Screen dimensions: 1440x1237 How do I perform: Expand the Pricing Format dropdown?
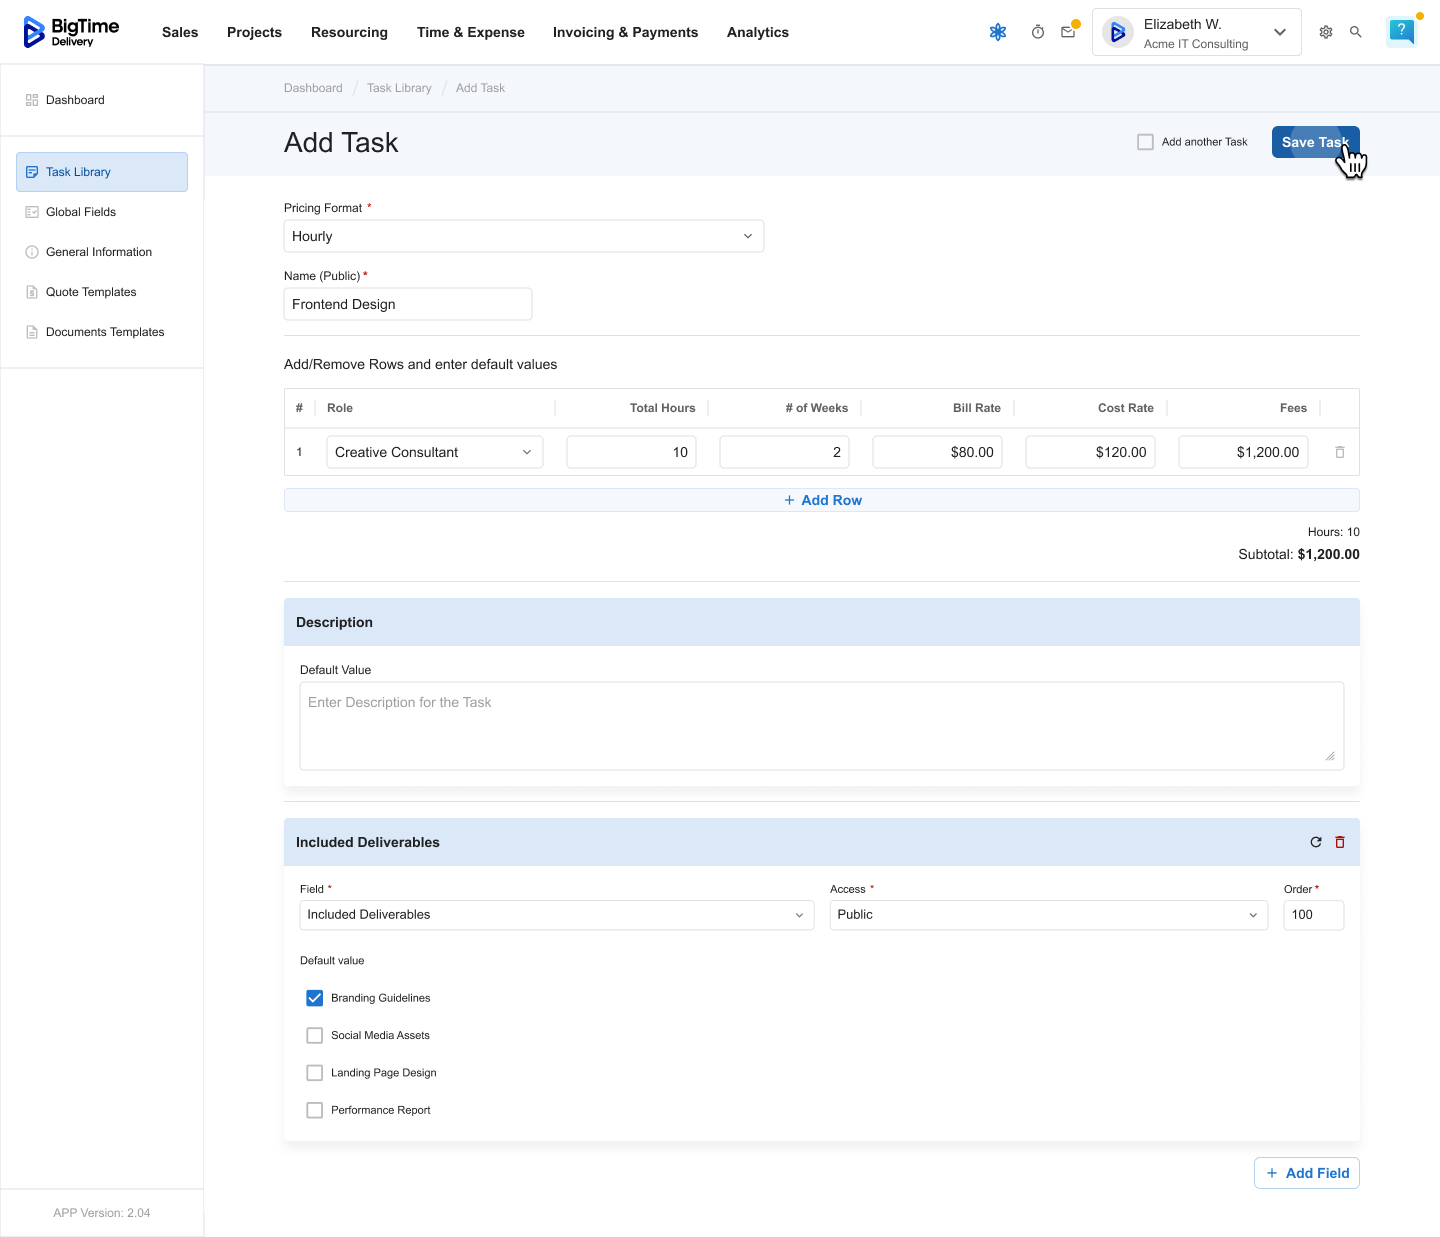[523, 236]
